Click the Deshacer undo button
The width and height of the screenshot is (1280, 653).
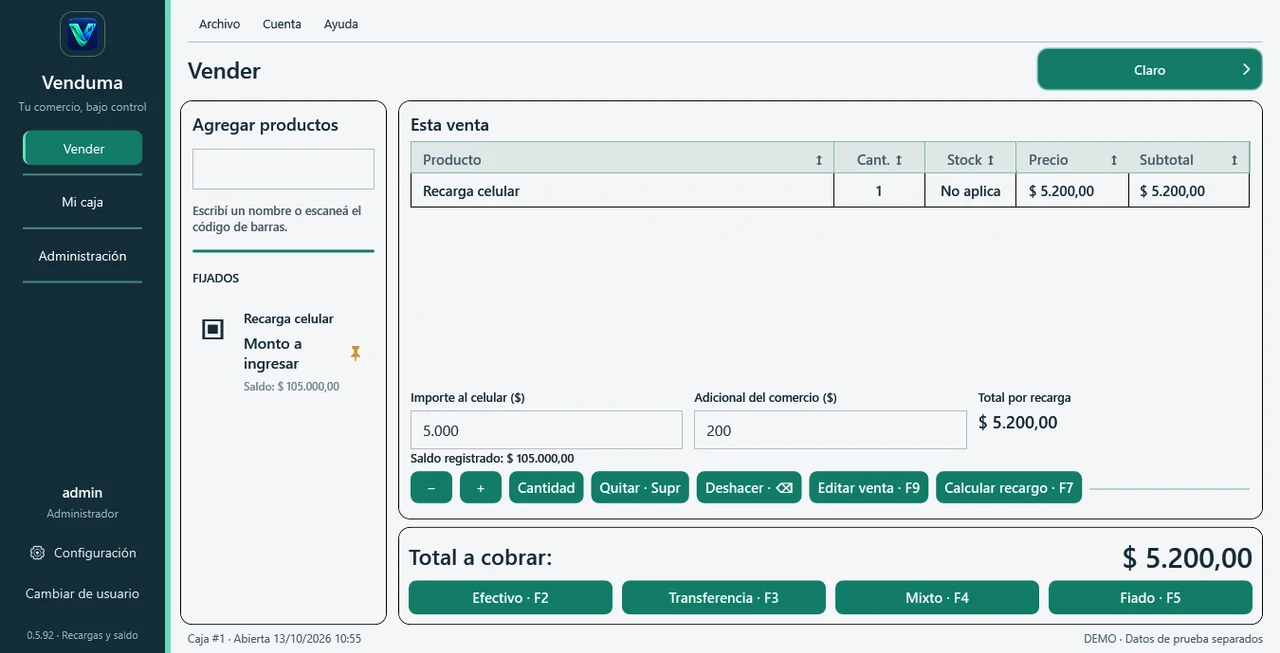tap(749, 488)
